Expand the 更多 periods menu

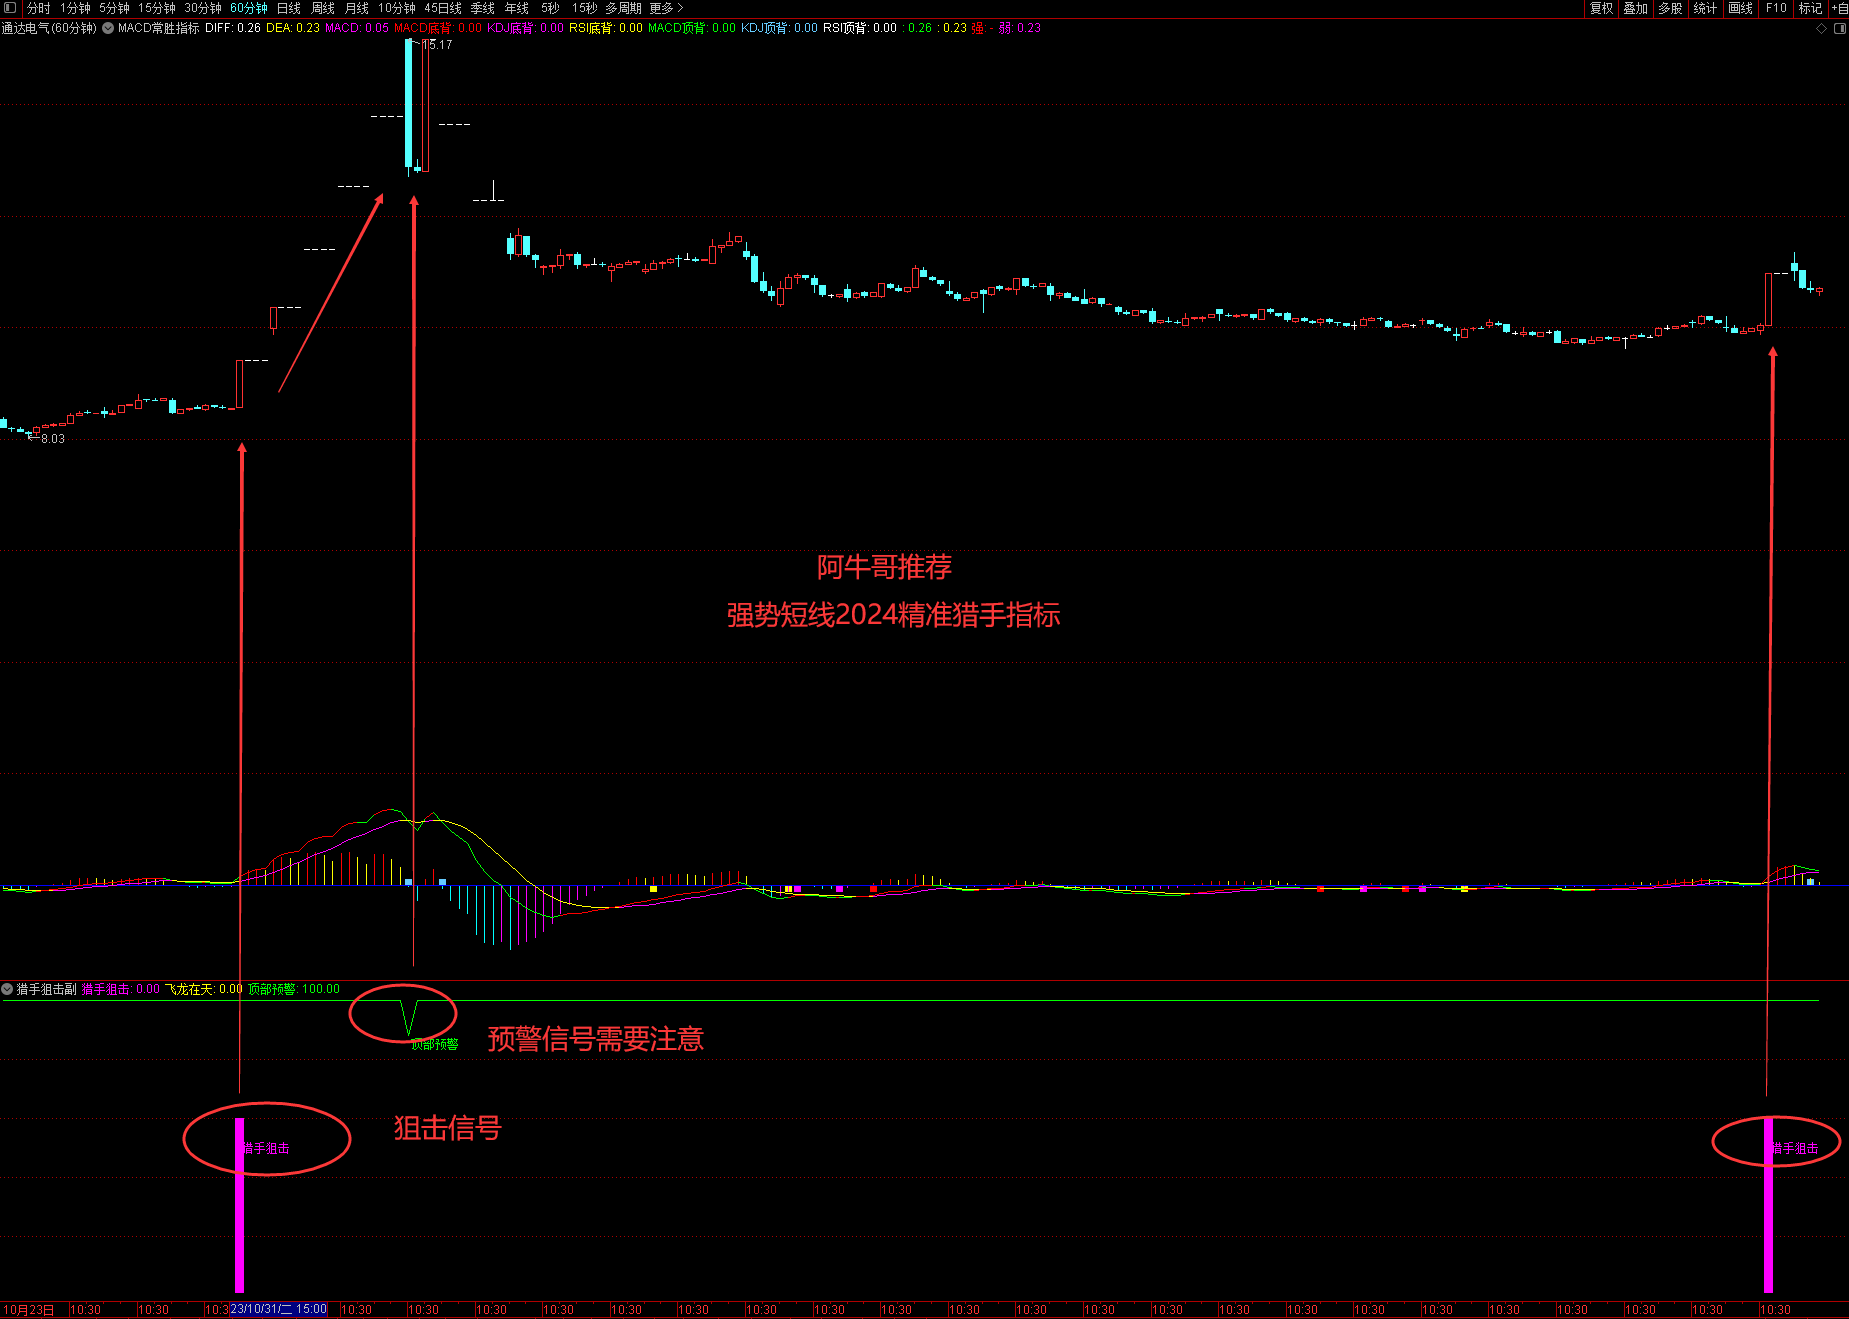[x=666, y=8]
